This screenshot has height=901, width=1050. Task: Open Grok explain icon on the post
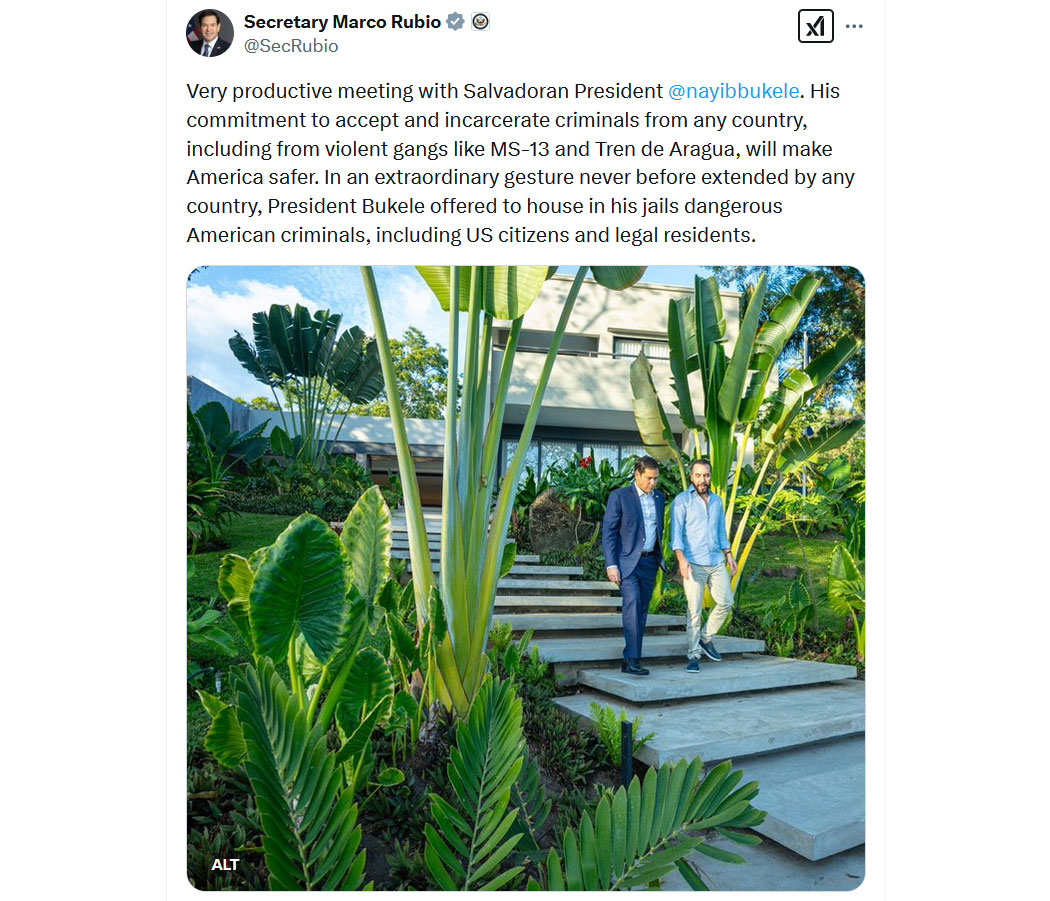click(x=816, y=26)
